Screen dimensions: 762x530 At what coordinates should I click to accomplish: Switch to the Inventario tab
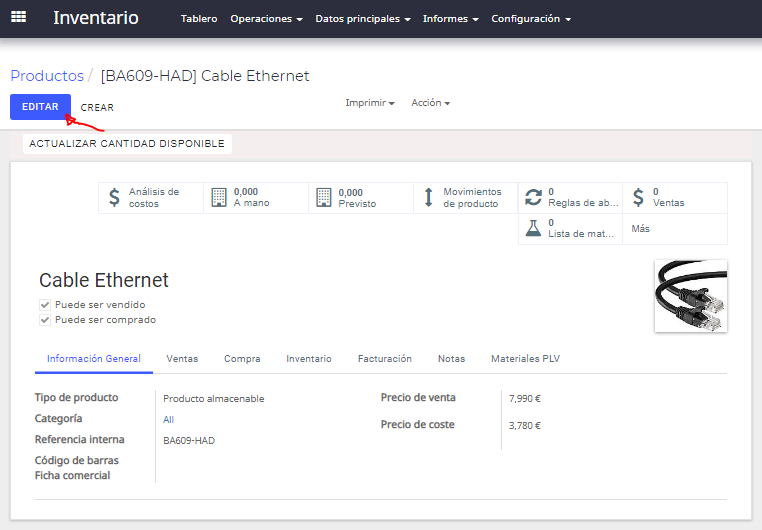[x=309, y=359]
